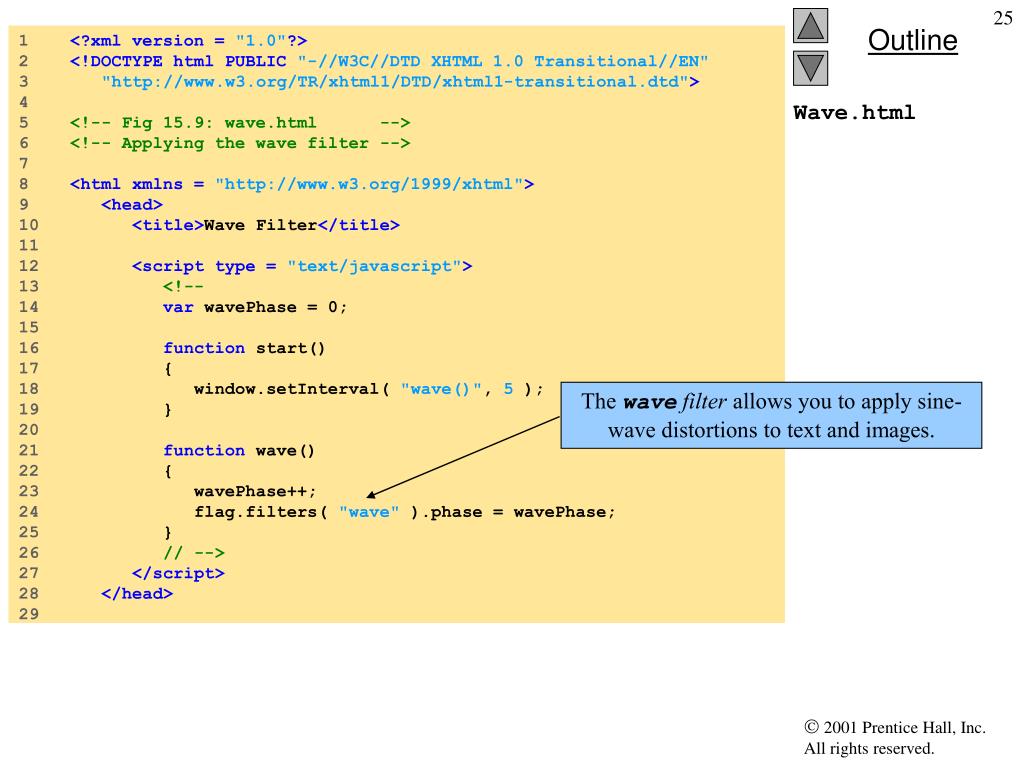Click the 'Wave Filter' title line
Screen dimensions: 1024x768
click(x=266, y=225)
